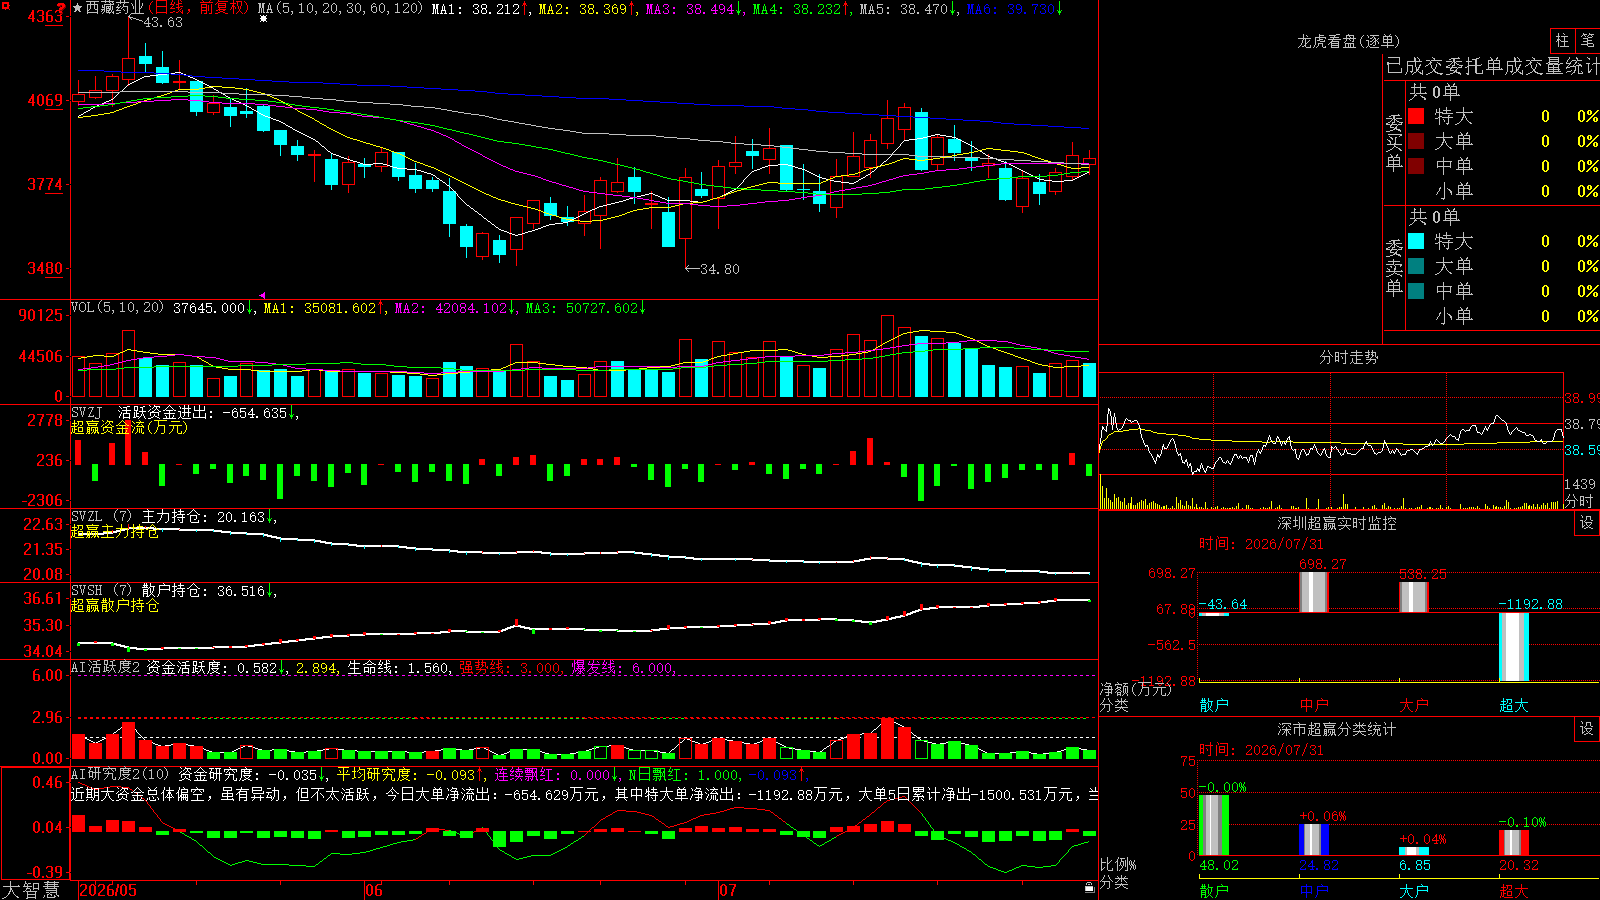Image resolution: width=1600 pixels, height=900 pixels.
Task: Click the stock name 西藏药业
Action: (x=115, y=8)
